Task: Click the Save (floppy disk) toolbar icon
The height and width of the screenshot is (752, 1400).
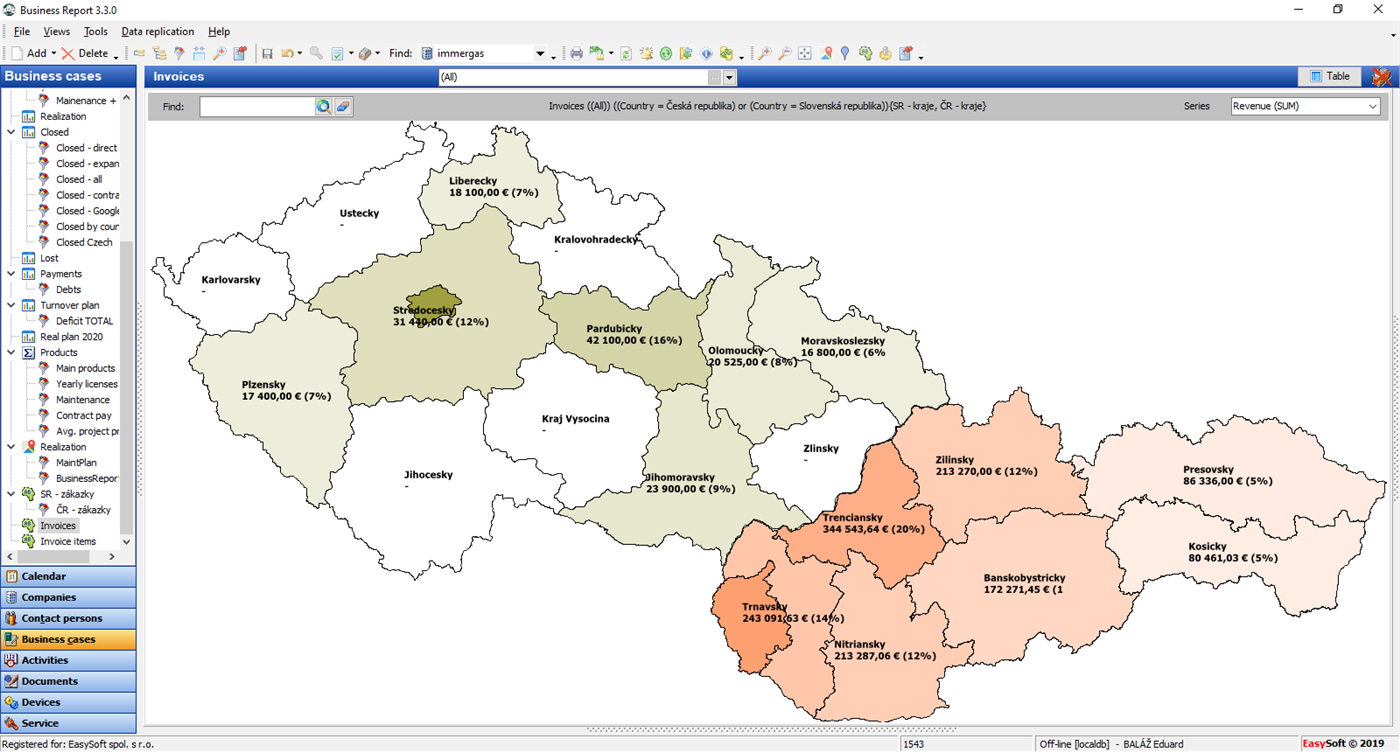Action: pos(267,54)
